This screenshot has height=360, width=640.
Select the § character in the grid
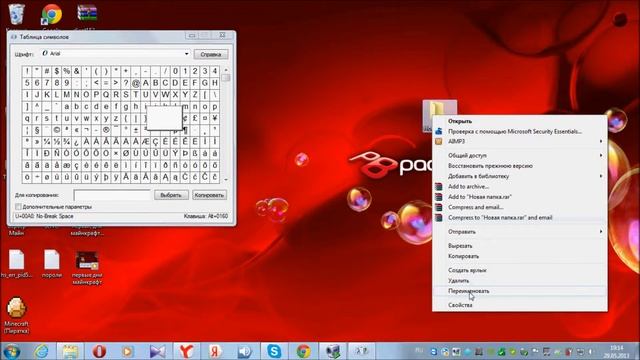tap(37, 130)
